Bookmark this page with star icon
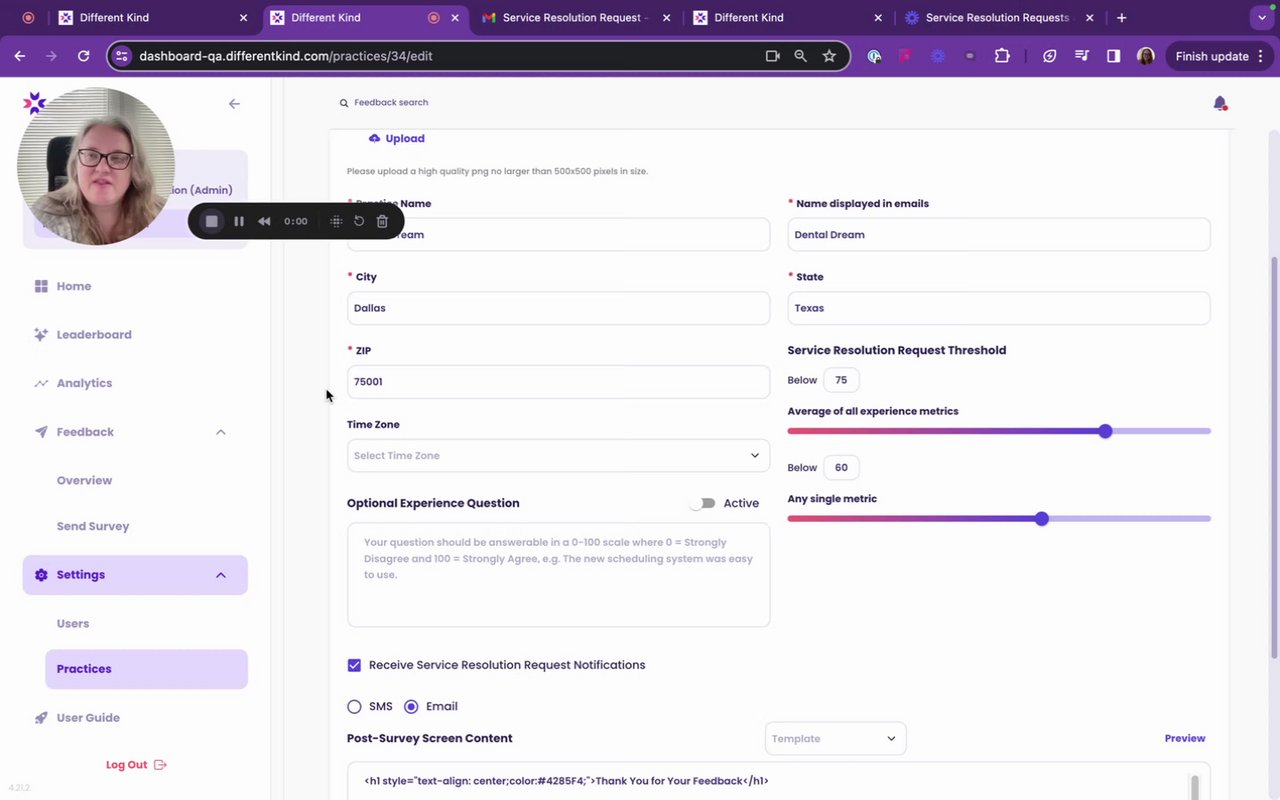 click(829, 56)
